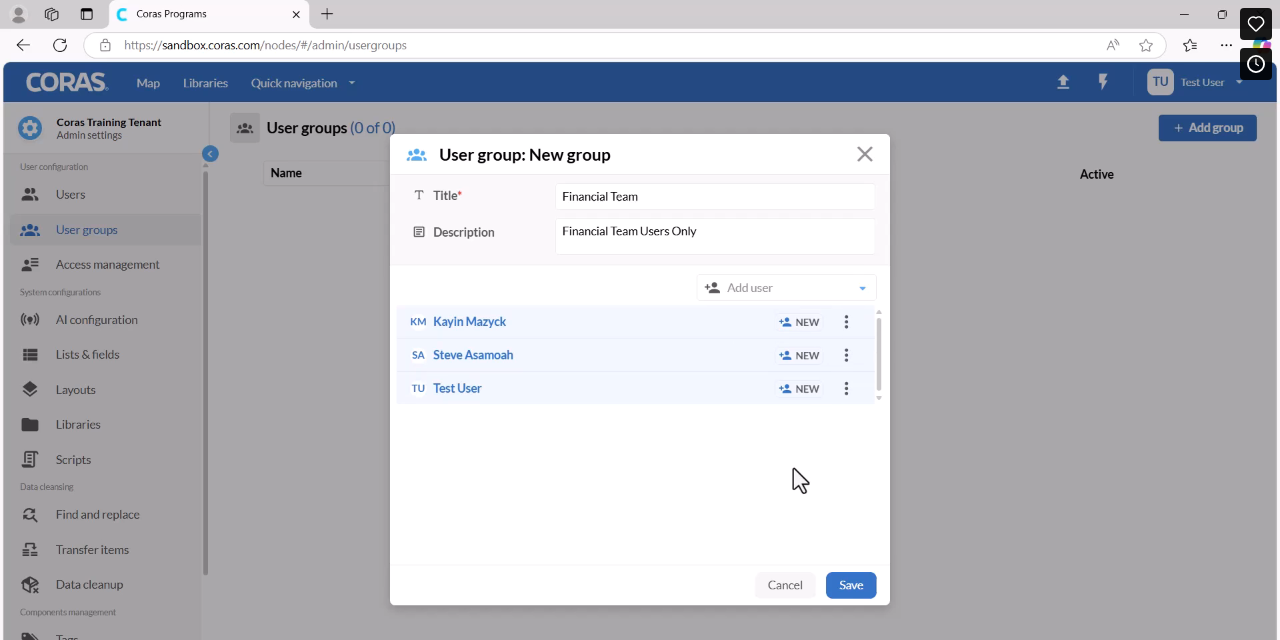Screen dimensions: 1280x640
Task: Select the Coras Programs browser tab
Action: point(207,14)
